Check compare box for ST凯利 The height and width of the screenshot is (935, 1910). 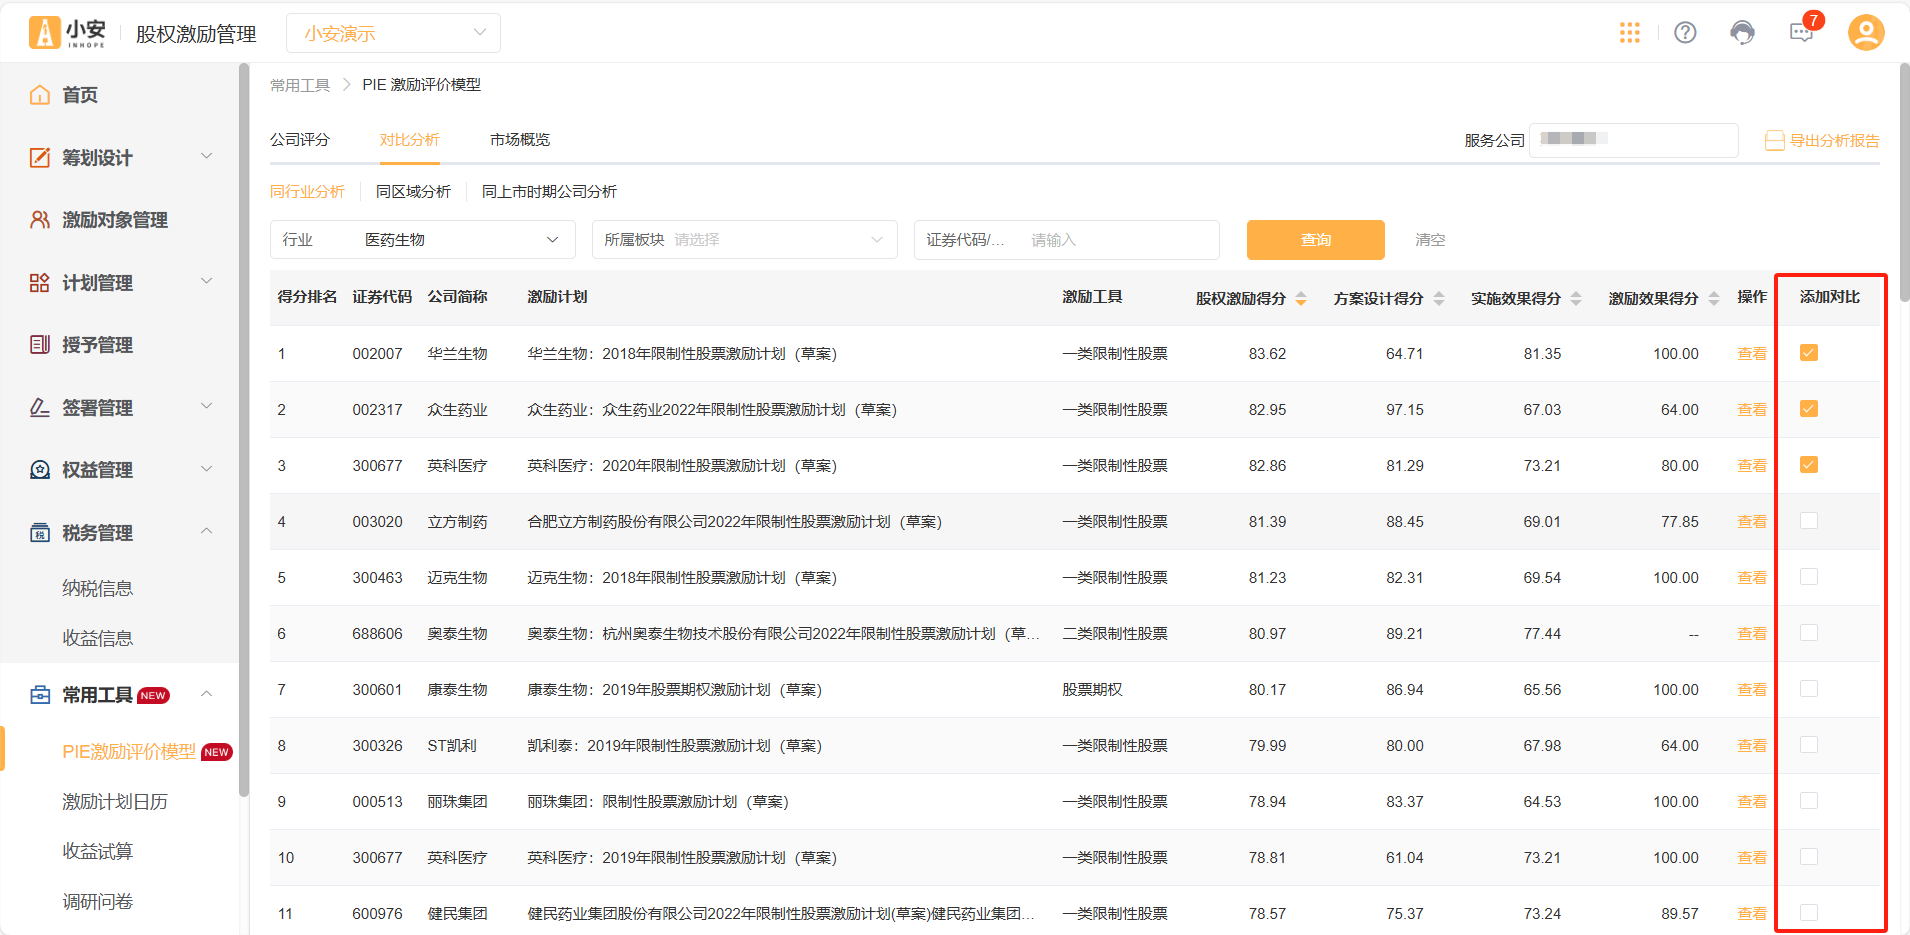1809,745
